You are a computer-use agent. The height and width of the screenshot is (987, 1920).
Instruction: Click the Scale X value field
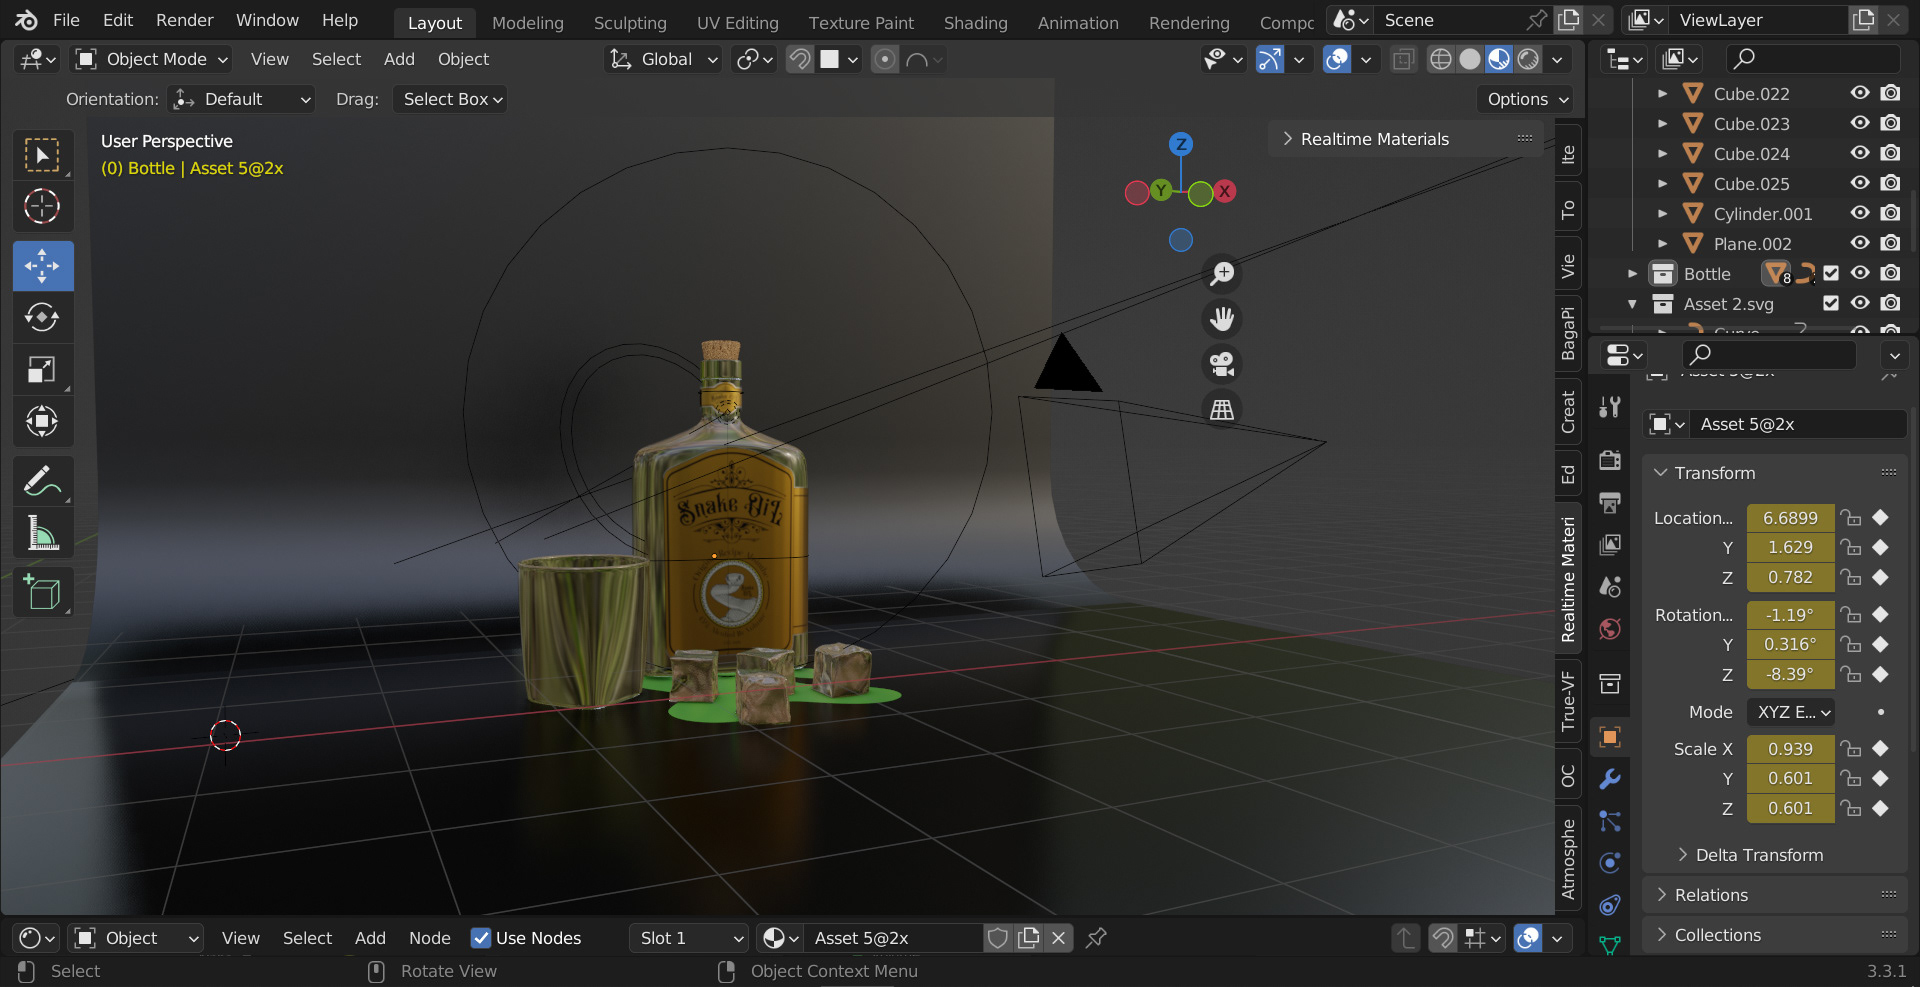pyautogui.click(x=1790, y=749)
